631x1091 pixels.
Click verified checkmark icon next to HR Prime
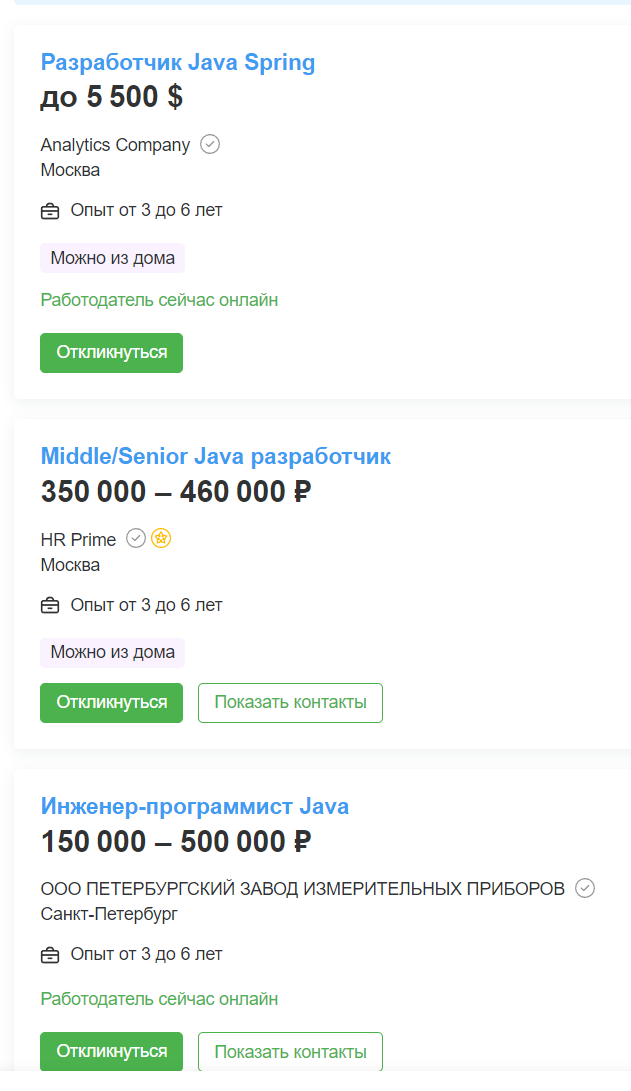(x=136, y=539)
